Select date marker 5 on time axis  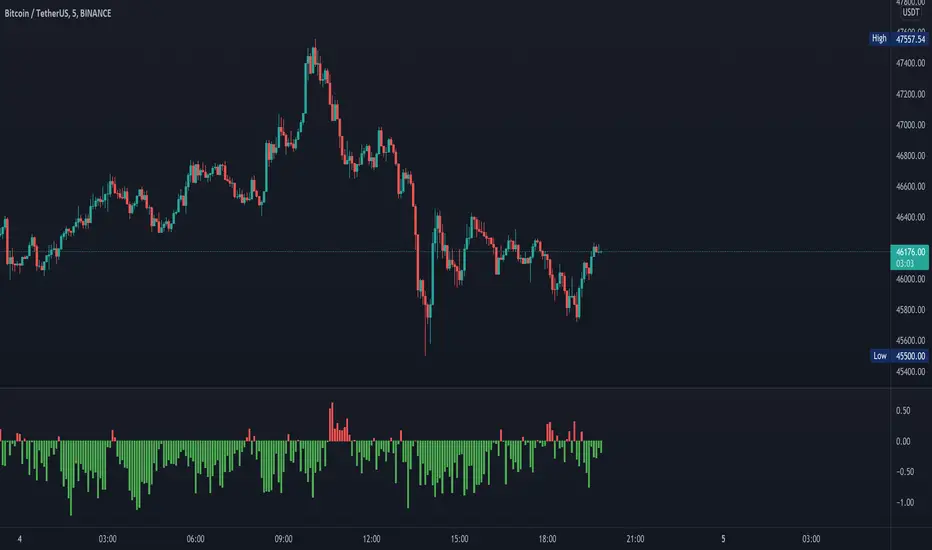[x=723, y=537]
